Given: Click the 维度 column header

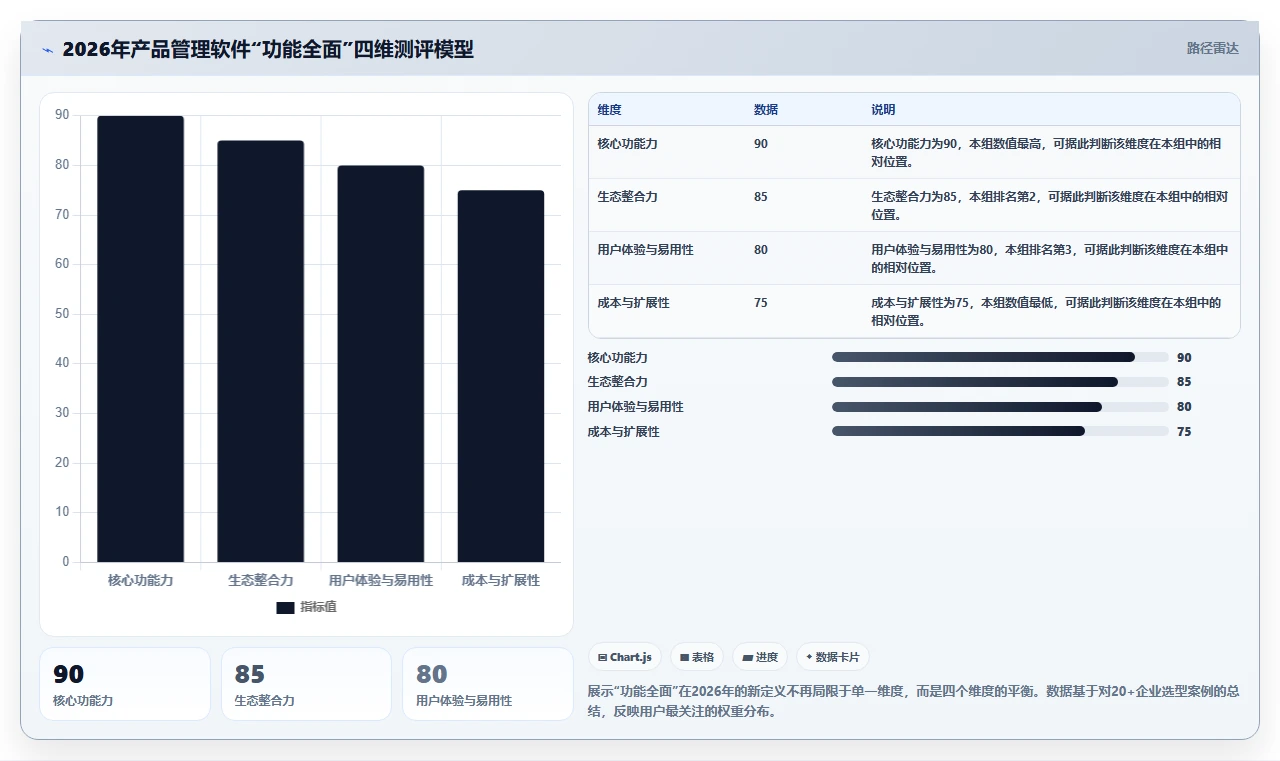Looking at the screenshot, I should 609,110.
